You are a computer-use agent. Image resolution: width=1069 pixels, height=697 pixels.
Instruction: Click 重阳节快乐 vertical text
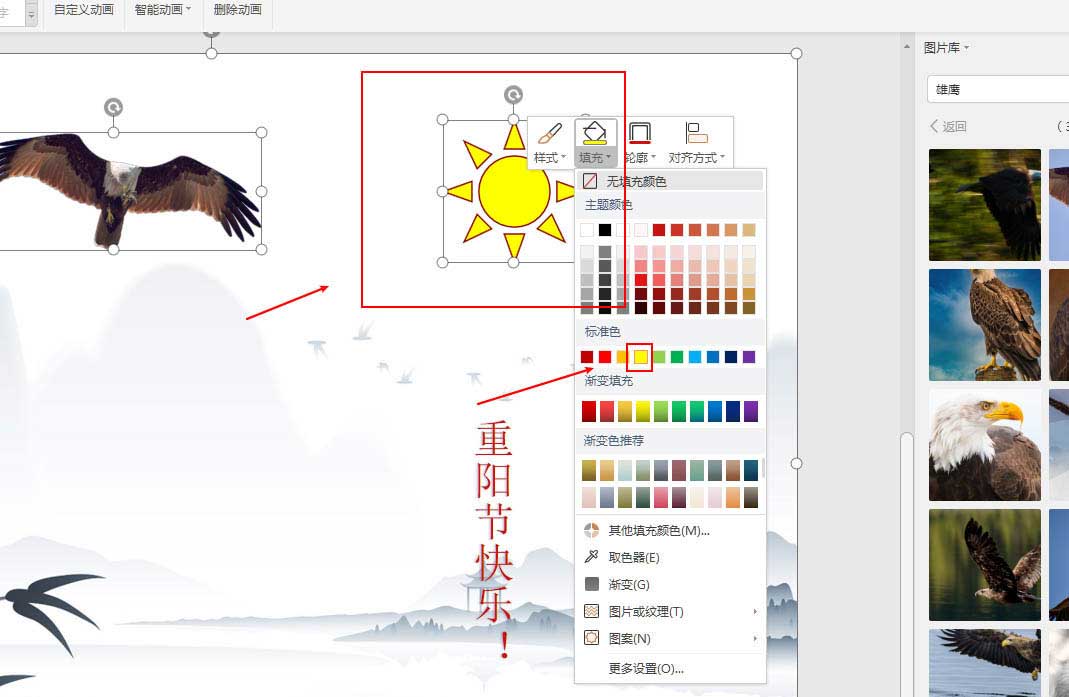click(494, 539)
